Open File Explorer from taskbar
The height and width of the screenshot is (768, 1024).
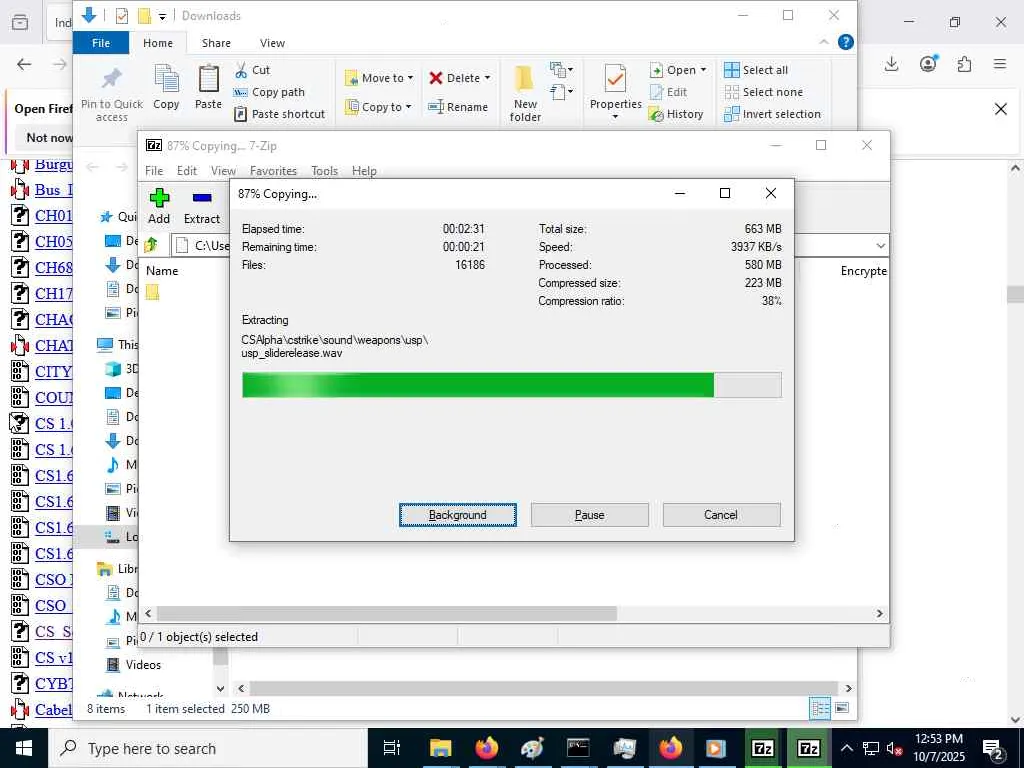pos(440,748)
